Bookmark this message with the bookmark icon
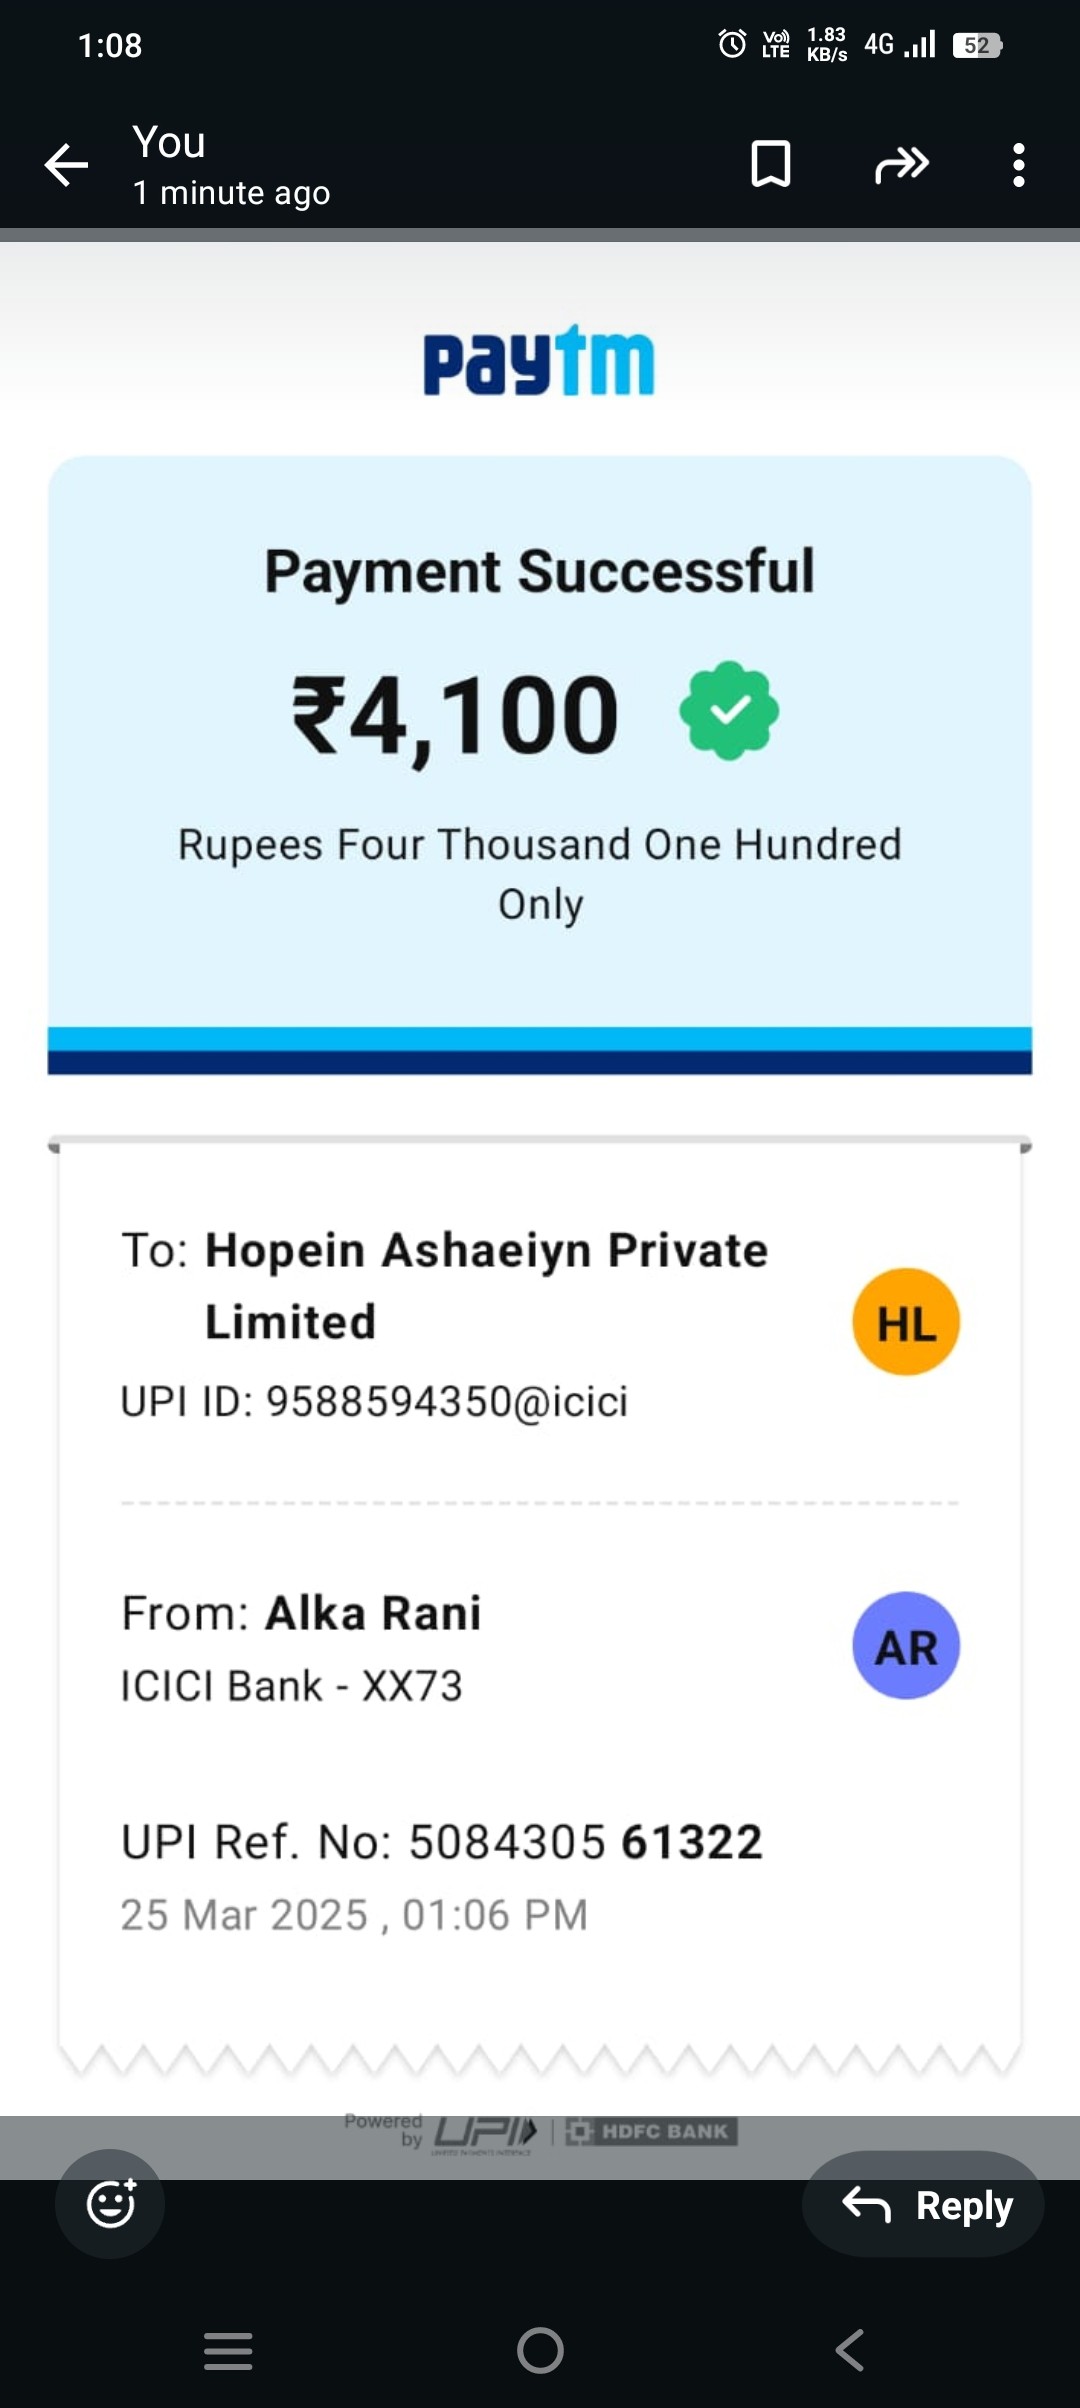The width and height of the screenshot is (1080, 2408). [x=771, y=164]
